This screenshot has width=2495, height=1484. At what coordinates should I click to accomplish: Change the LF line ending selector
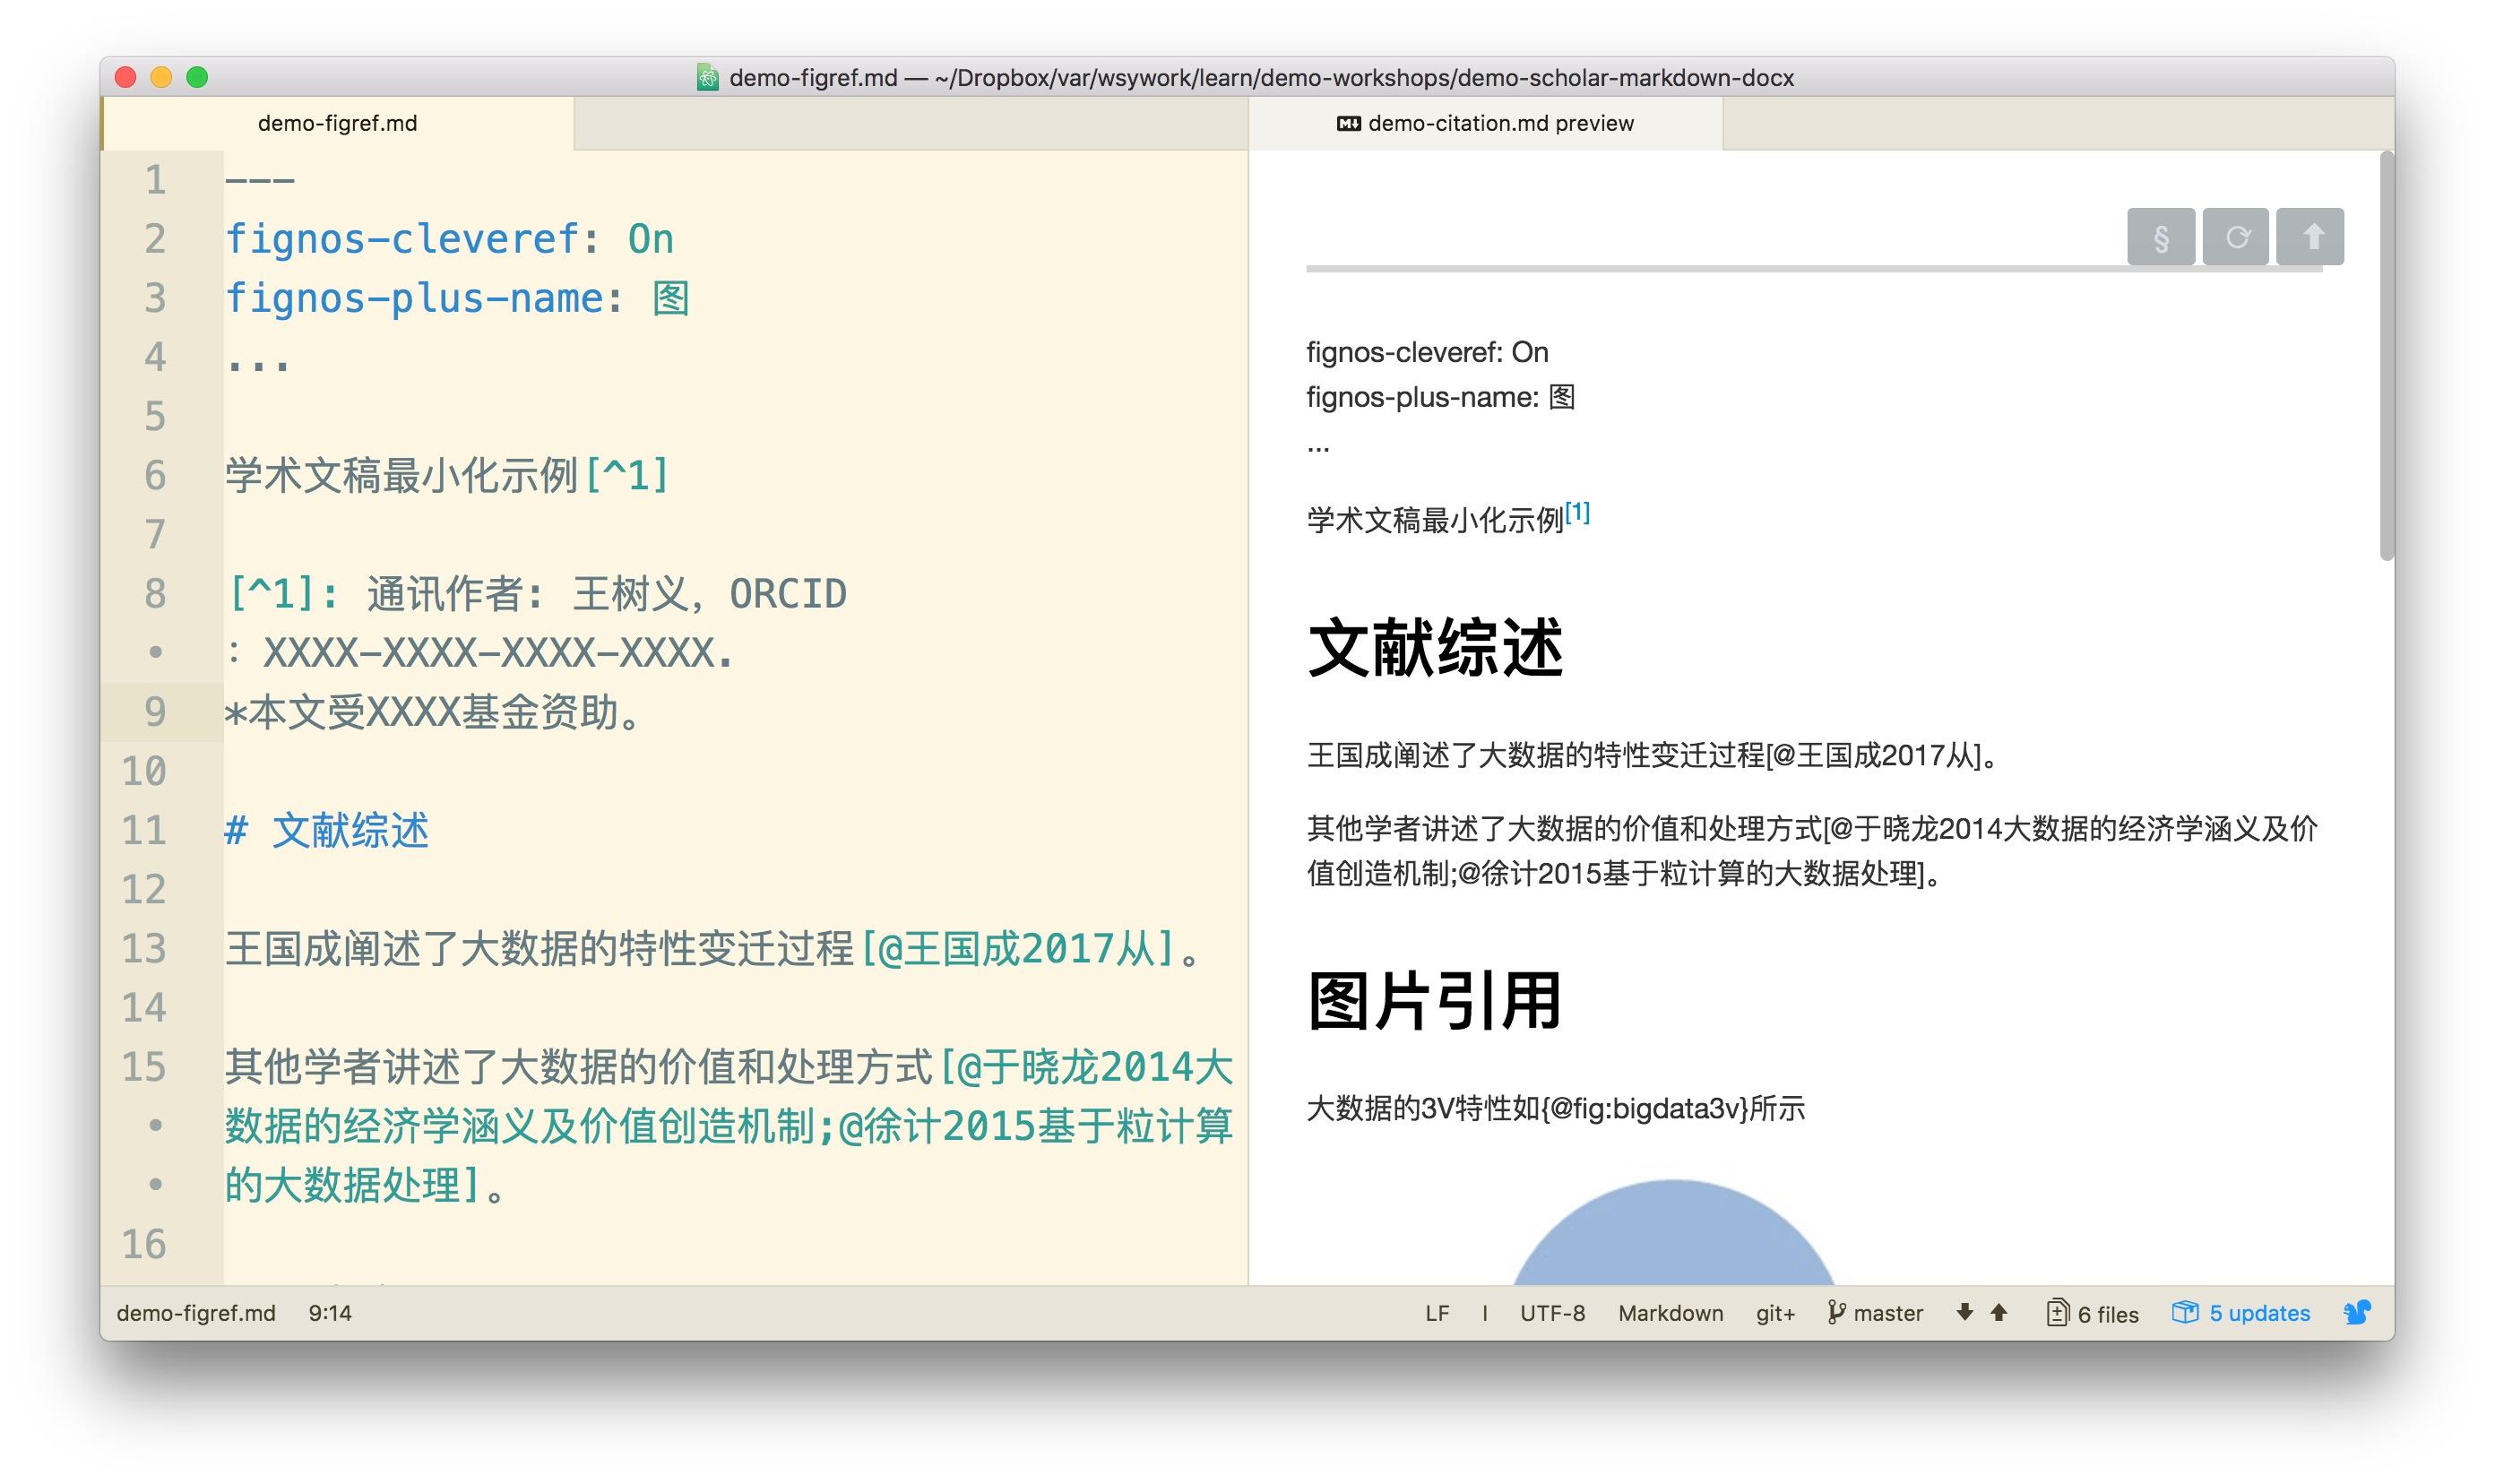coord(1437,1314)
